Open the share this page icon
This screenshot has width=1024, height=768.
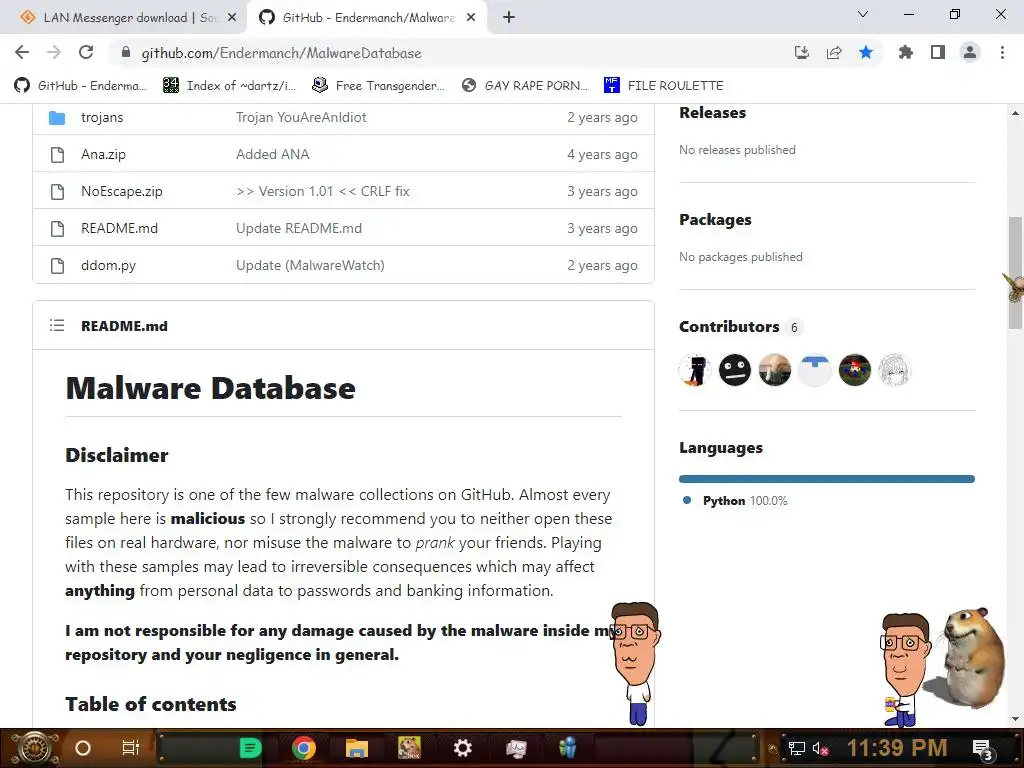pyautogui.click(x=834, y=52)
